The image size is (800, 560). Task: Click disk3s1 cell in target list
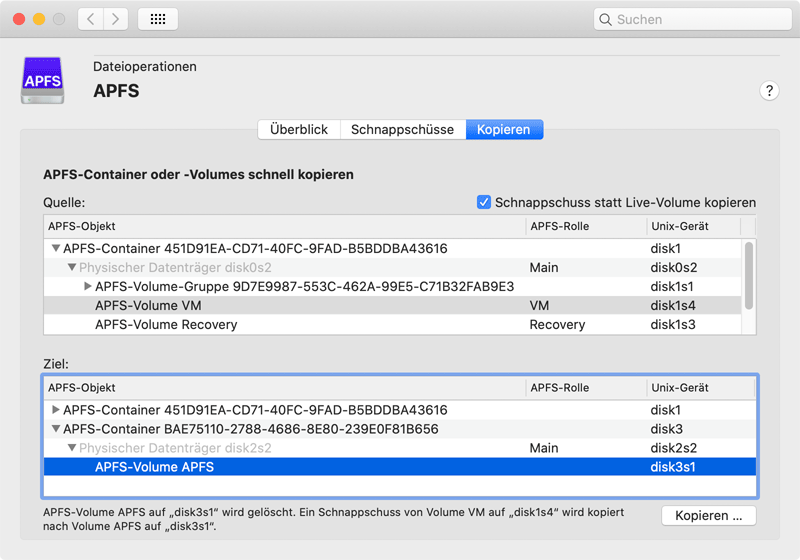point(673,467)
